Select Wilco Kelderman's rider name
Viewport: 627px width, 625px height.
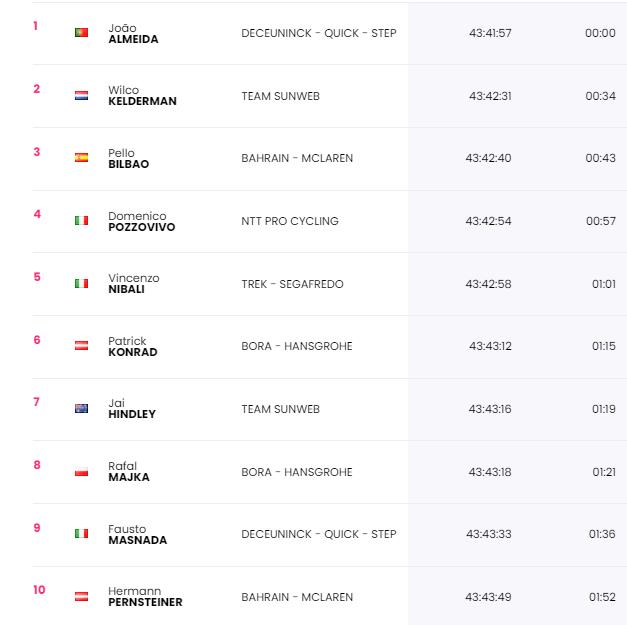pos(142,96)
